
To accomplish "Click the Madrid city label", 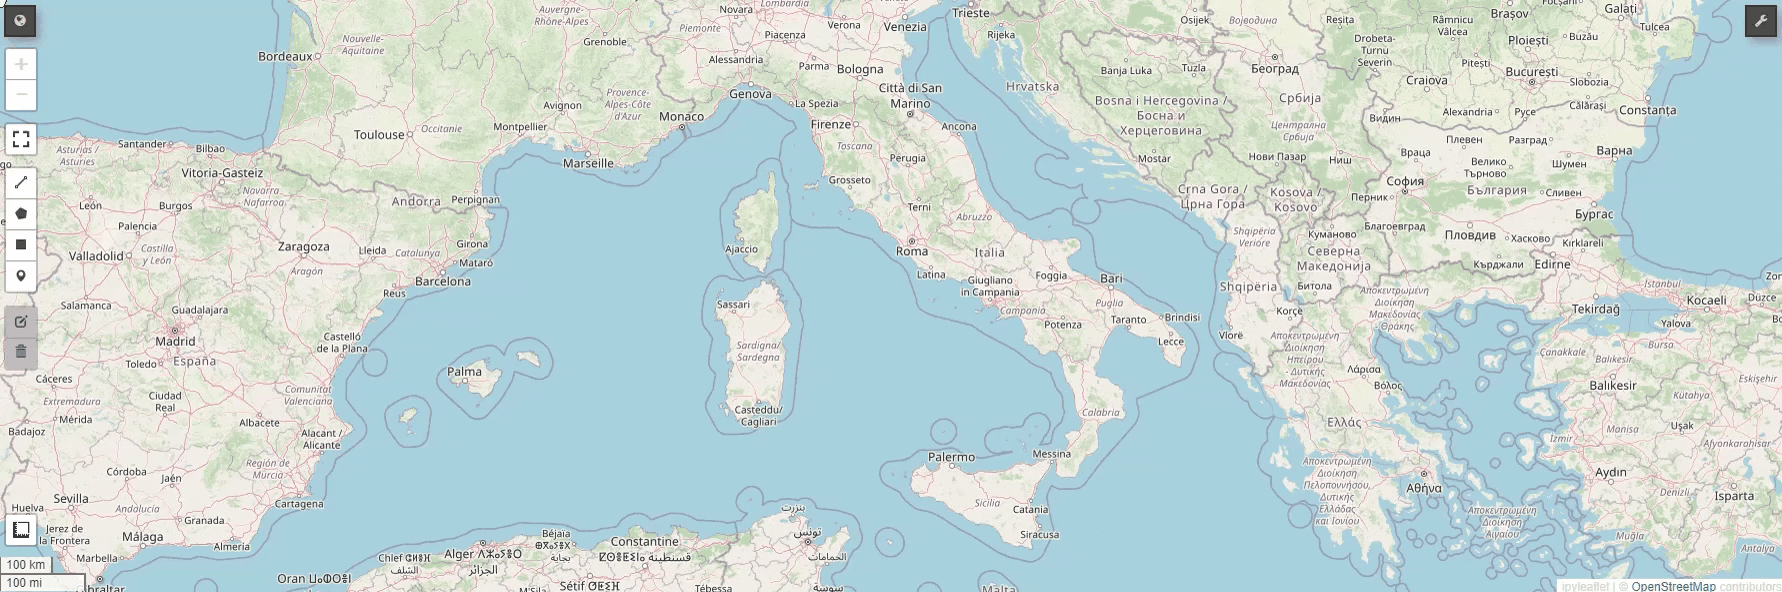I will click(x=175, y=341).
